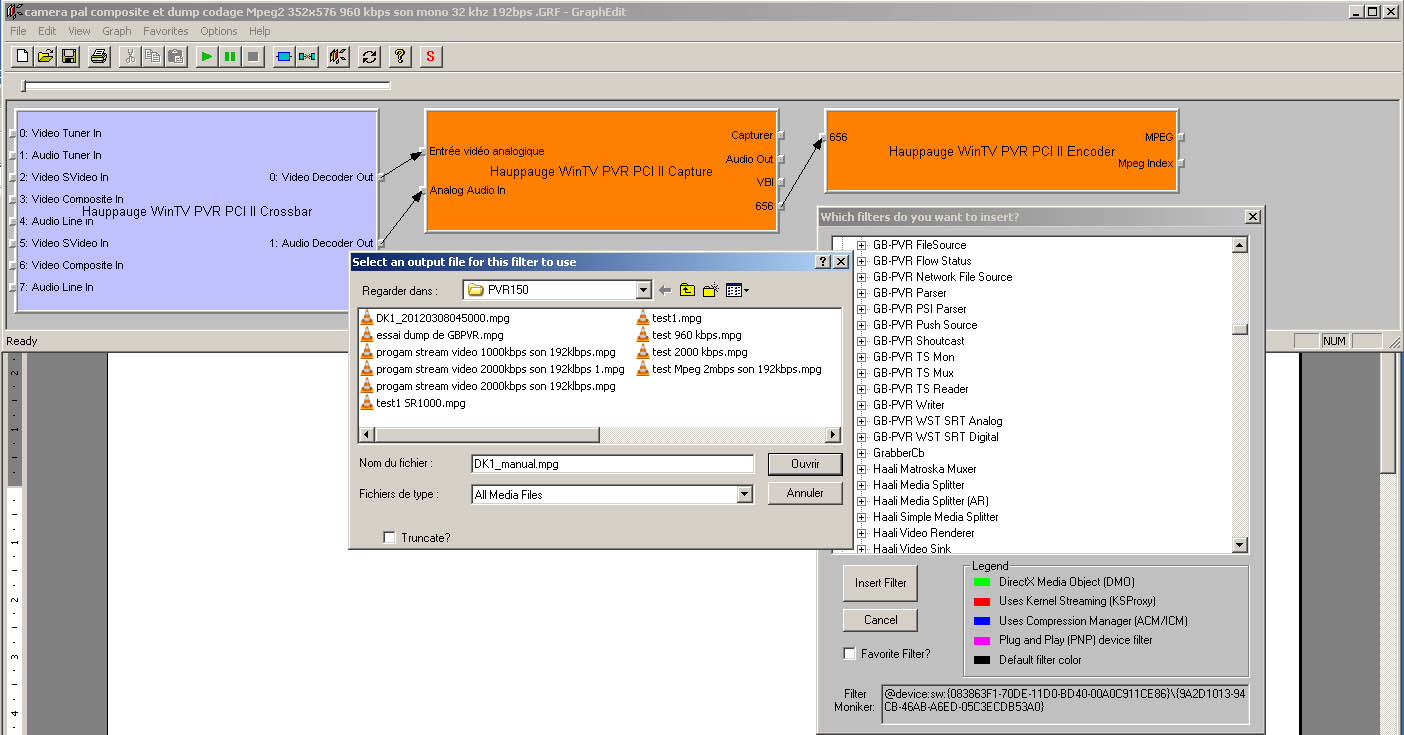Open the Regarder dans folder dropdown
Viewport: 1404px width, 735px height.
tap(643, 290)
